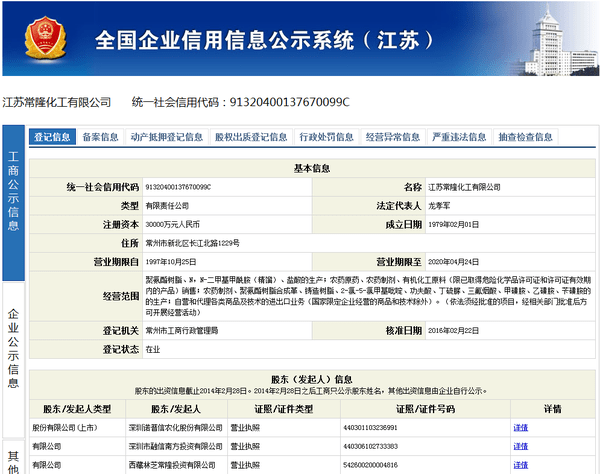Click the 证照/证件号码 column header
This screenshot has width=600, height=474.
(425, 409)
